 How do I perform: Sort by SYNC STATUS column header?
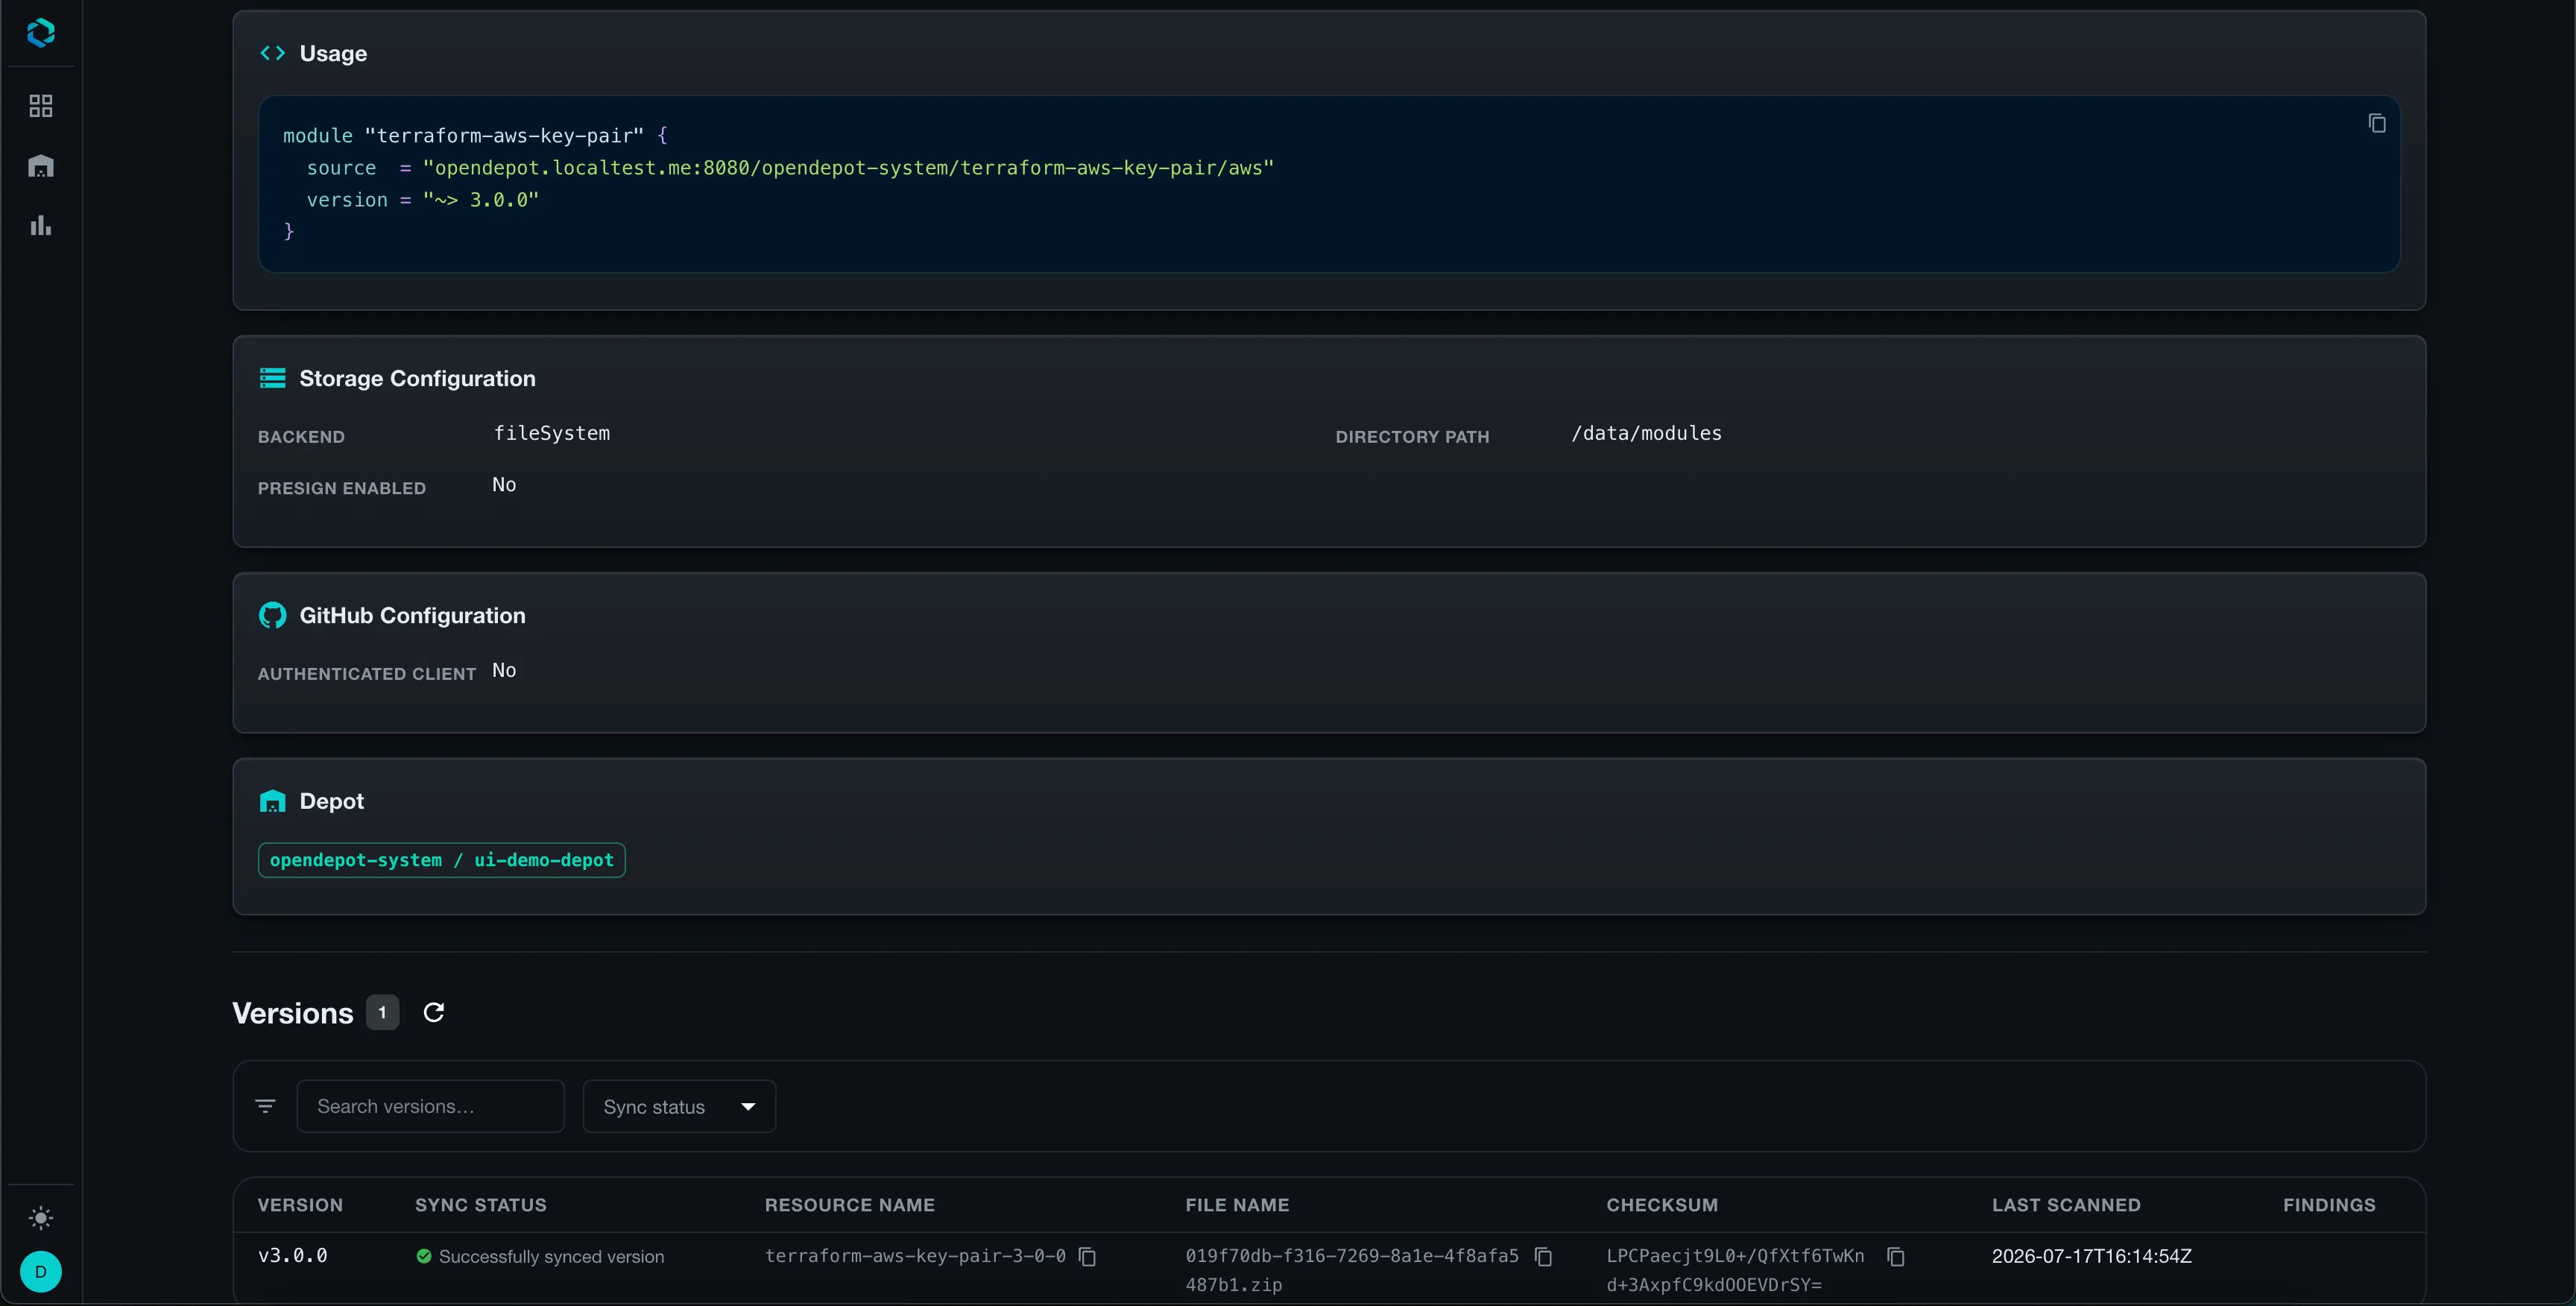(x=481, y=1205)
